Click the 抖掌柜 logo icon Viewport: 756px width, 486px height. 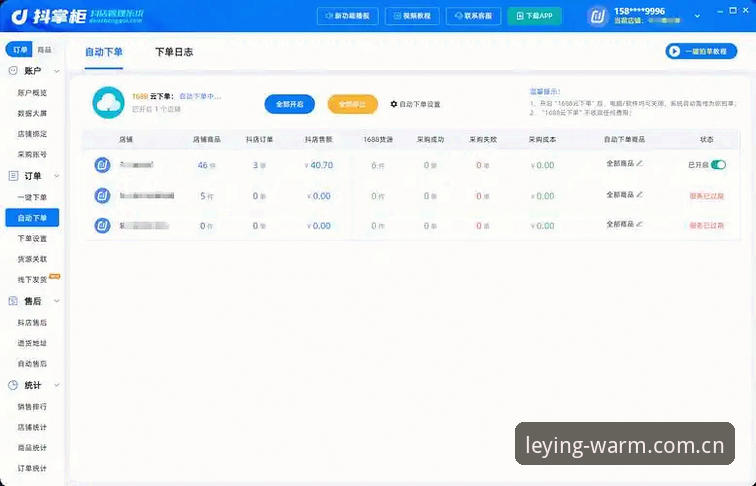tap(20, 16)
